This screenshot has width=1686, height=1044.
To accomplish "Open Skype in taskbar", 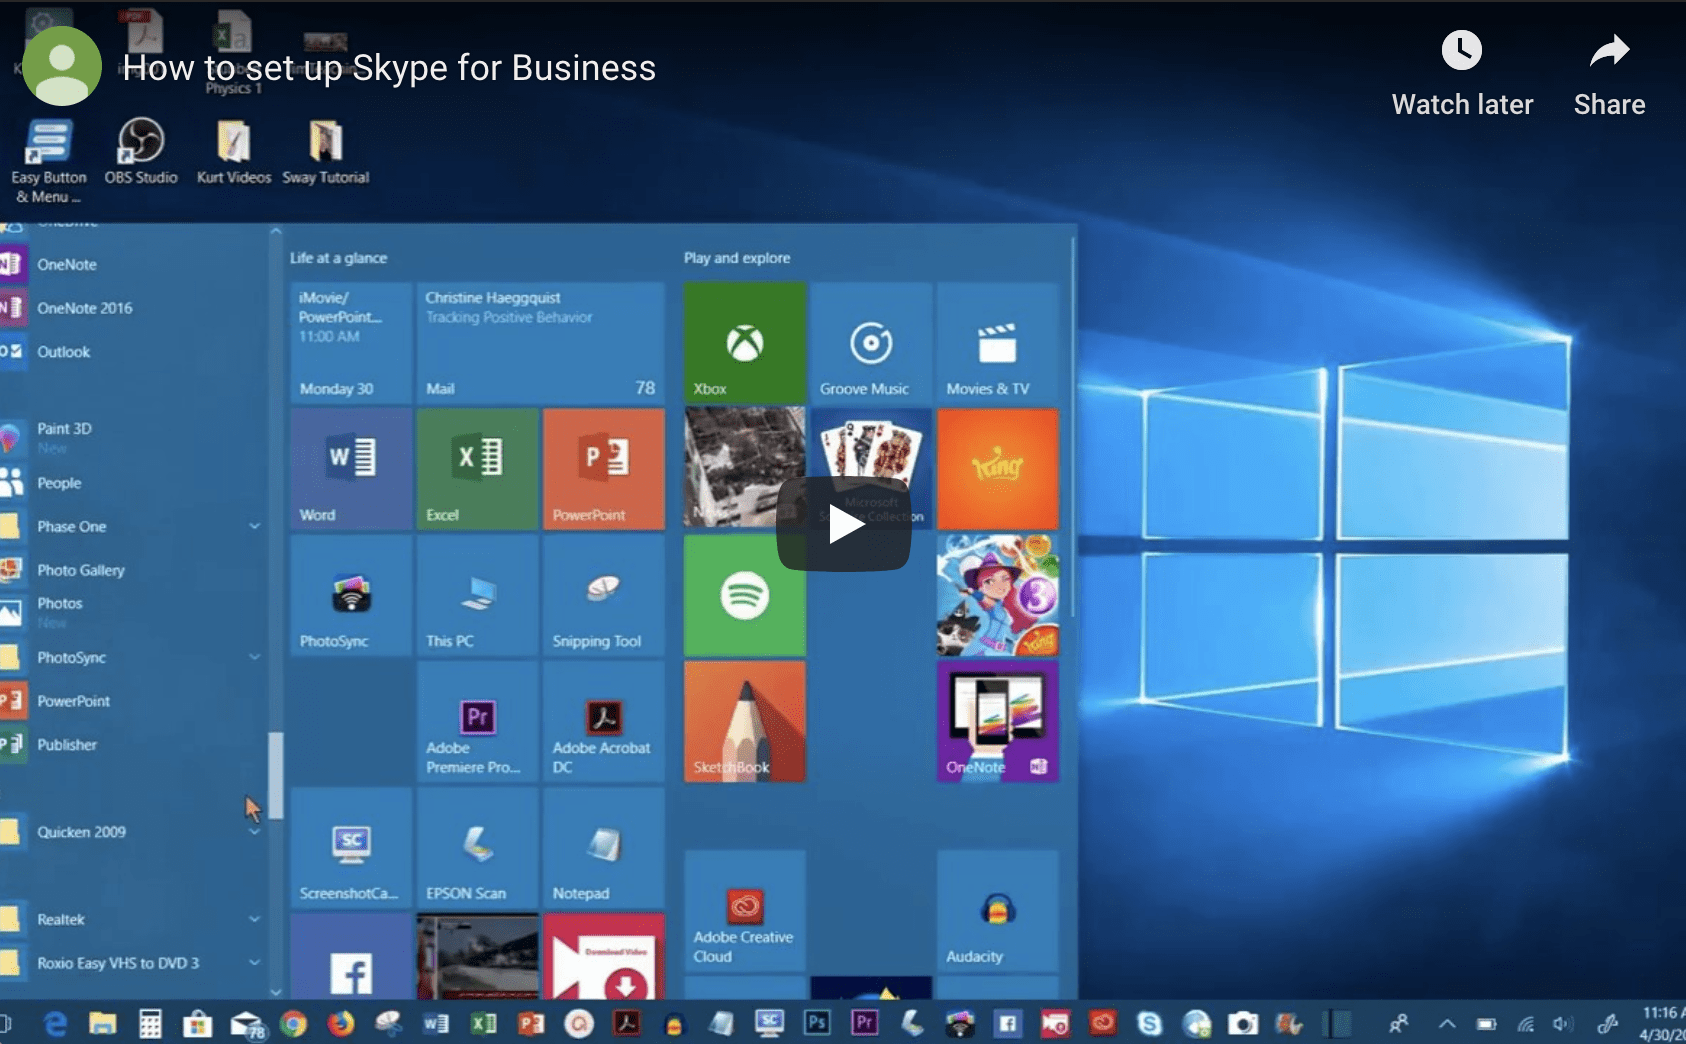I will [x=1150, y=1023].
